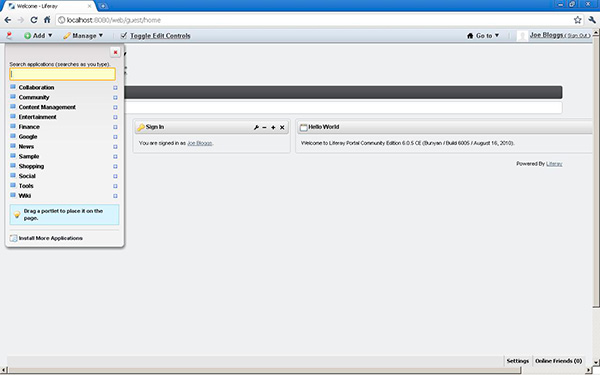
Task: Click the pin icon in dockbar
Action: click(9, 36)
